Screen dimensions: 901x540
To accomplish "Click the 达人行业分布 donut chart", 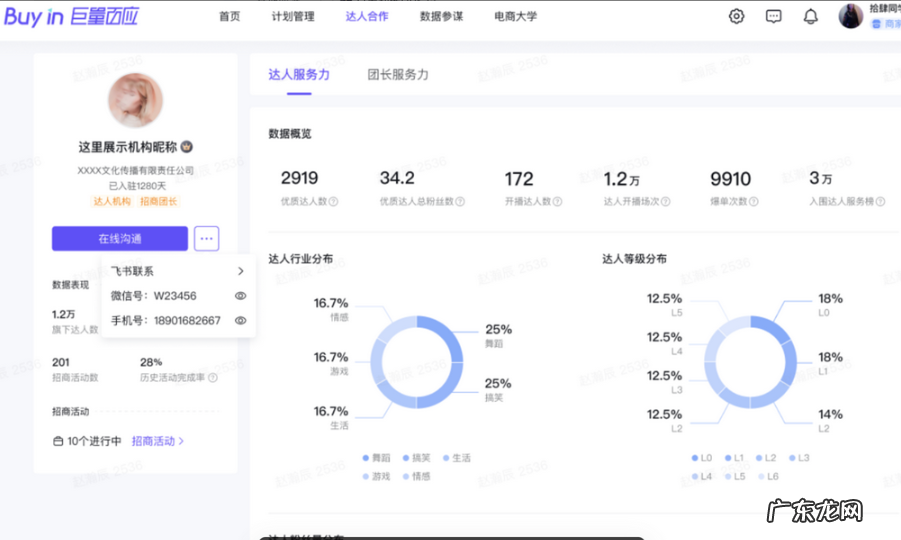I will click(x=417, y=362).
